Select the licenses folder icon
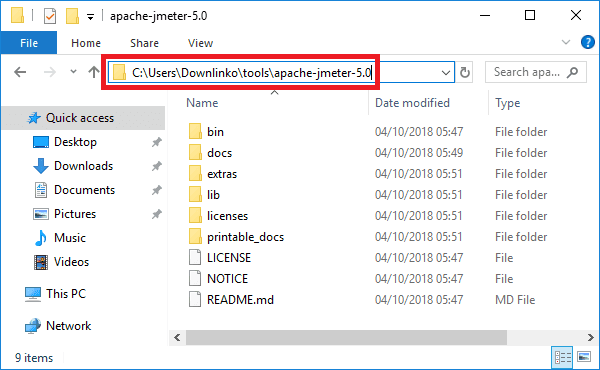Screen dimensions: 600x370 195,215
